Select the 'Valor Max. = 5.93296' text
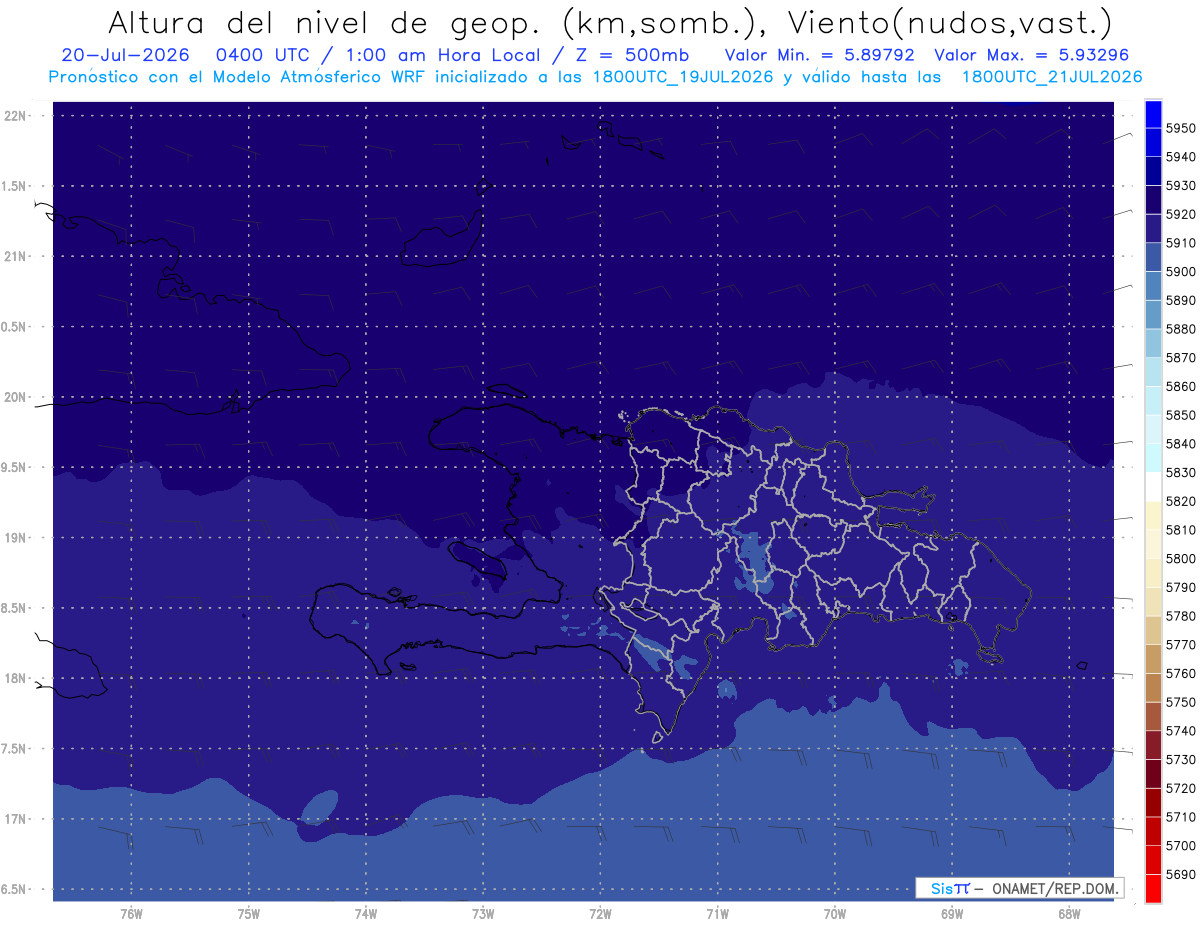This screenshot has width=1200, height=927. [1032, 55]
